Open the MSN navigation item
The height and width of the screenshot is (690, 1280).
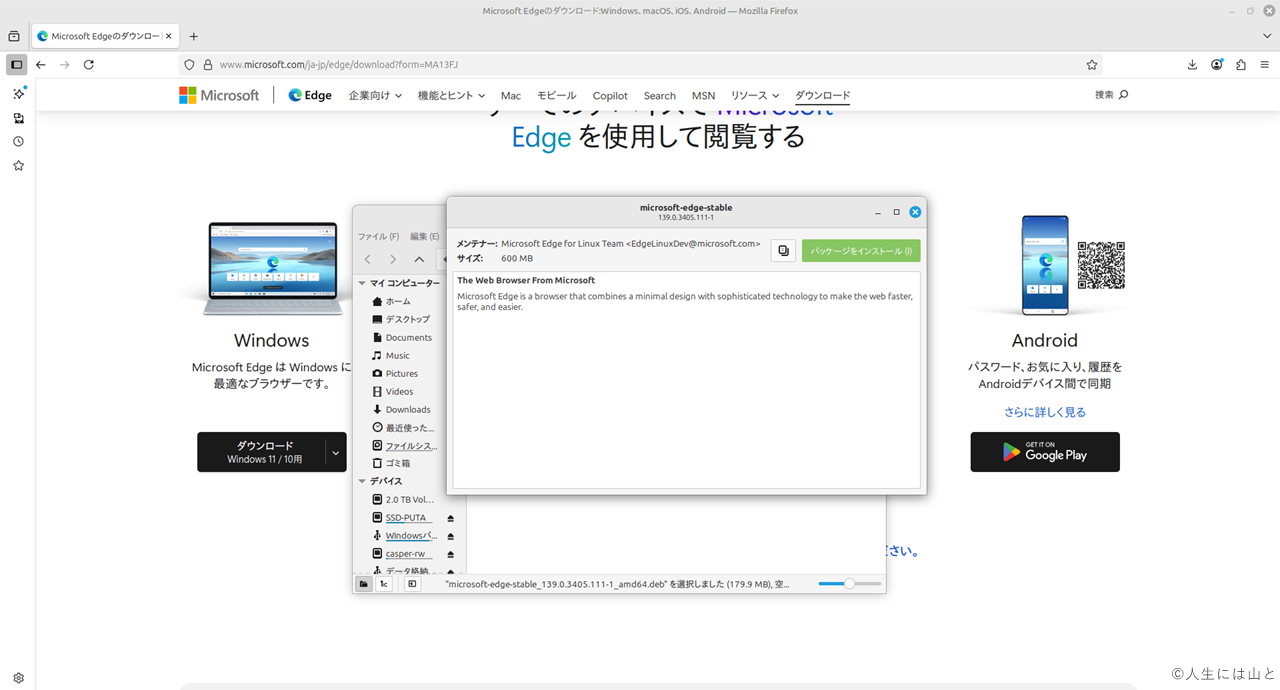tap(703, 95)
